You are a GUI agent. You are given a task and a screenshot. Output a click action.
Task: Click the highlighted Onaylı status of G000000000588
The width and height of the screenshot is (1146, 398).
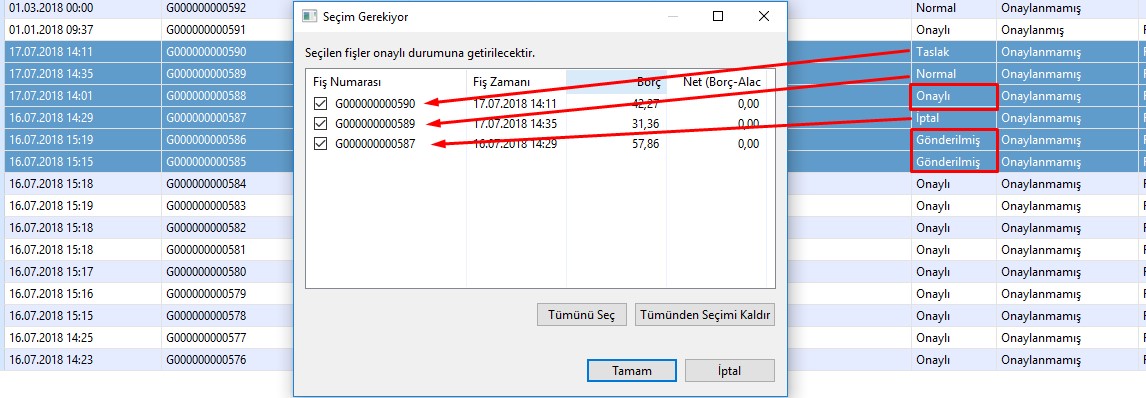[954, 96]
